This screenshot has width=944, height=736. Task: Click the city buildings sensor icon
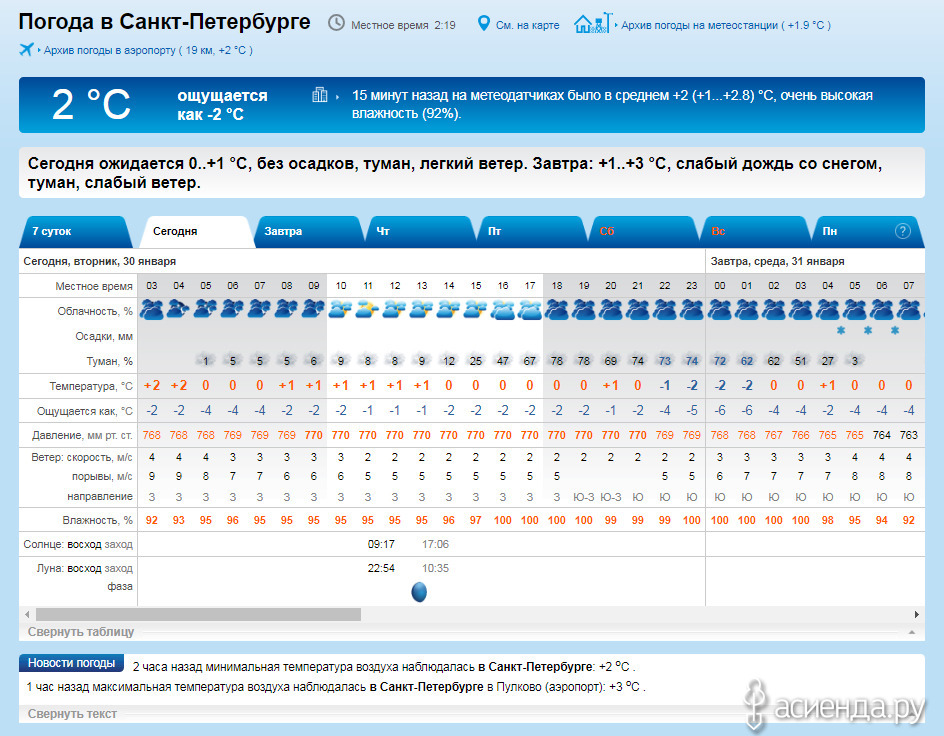click(320, 95)
